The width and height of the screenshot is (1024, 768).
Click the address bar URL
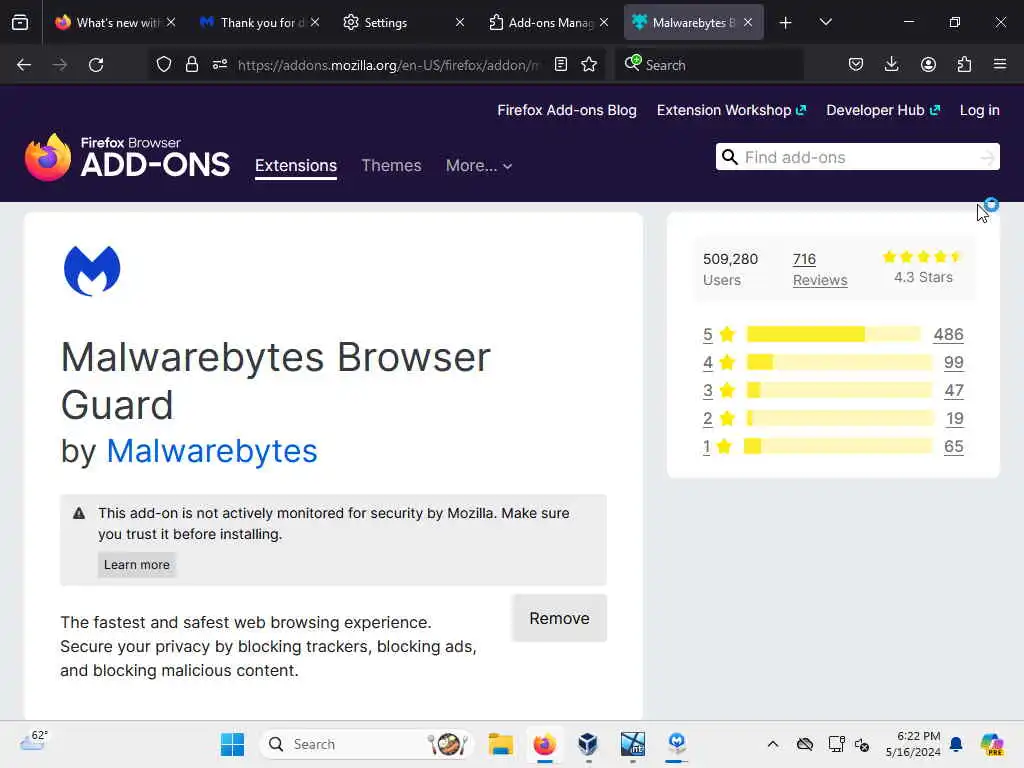click(389, 65)
